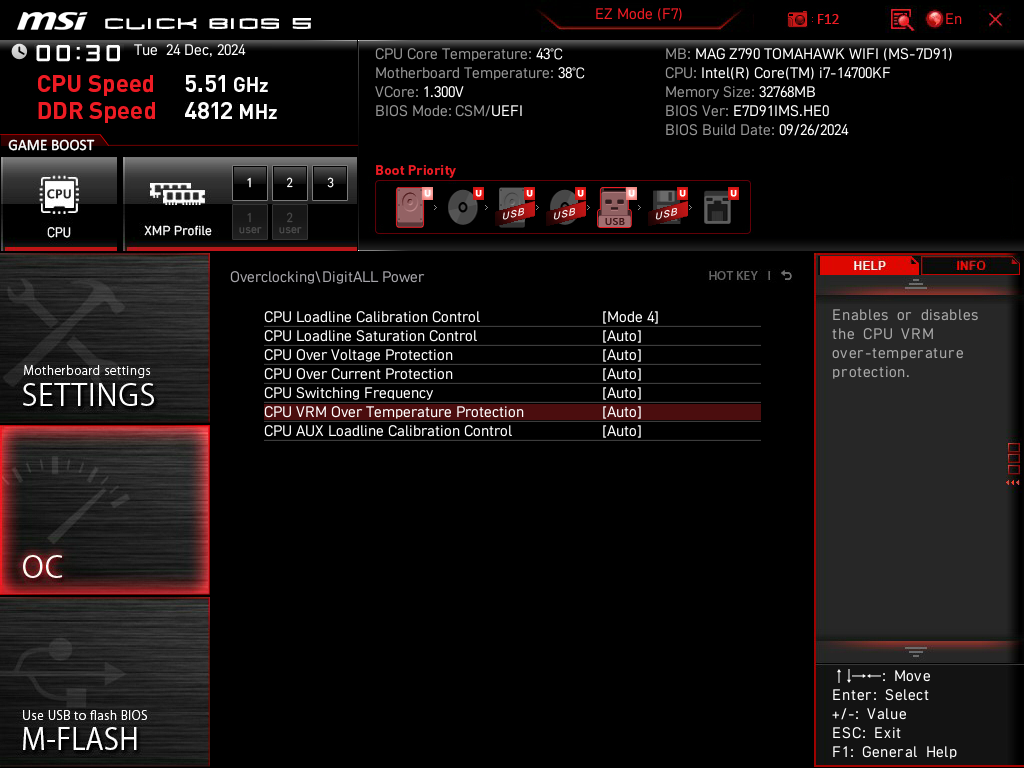This screenshot has height=768, width=1024.
Task: Open the M-FLASH BIOS flashing section
Action: click(x=104, y=682)
